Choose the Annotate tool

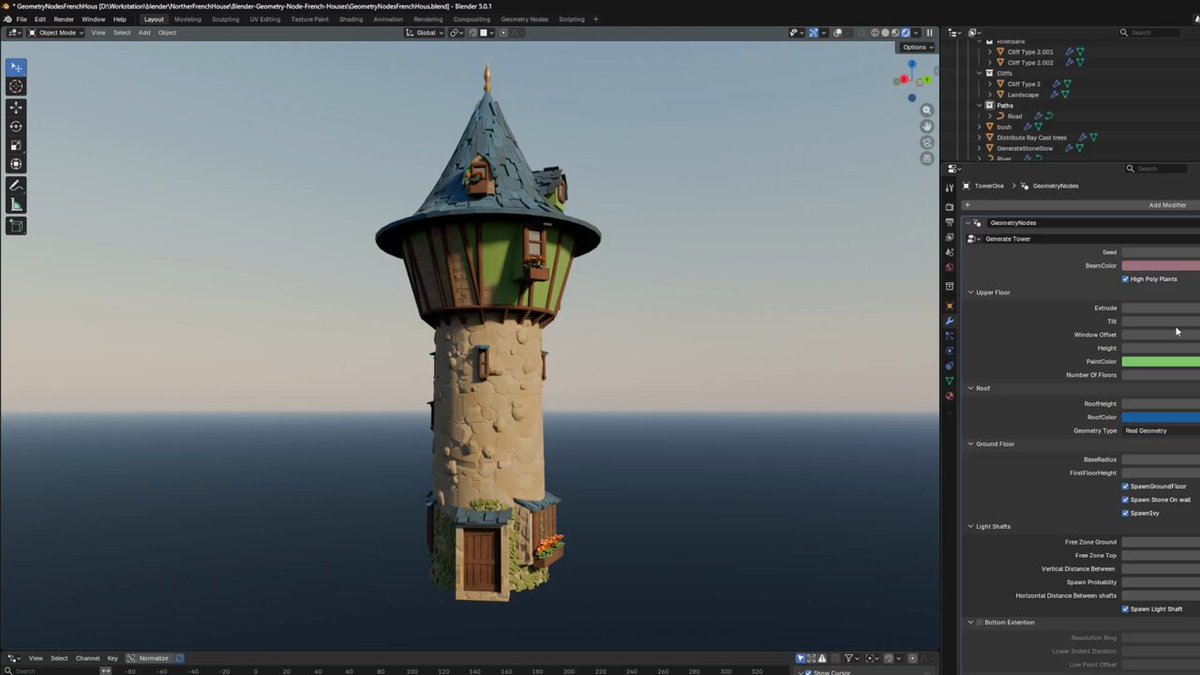click(16, 186)
